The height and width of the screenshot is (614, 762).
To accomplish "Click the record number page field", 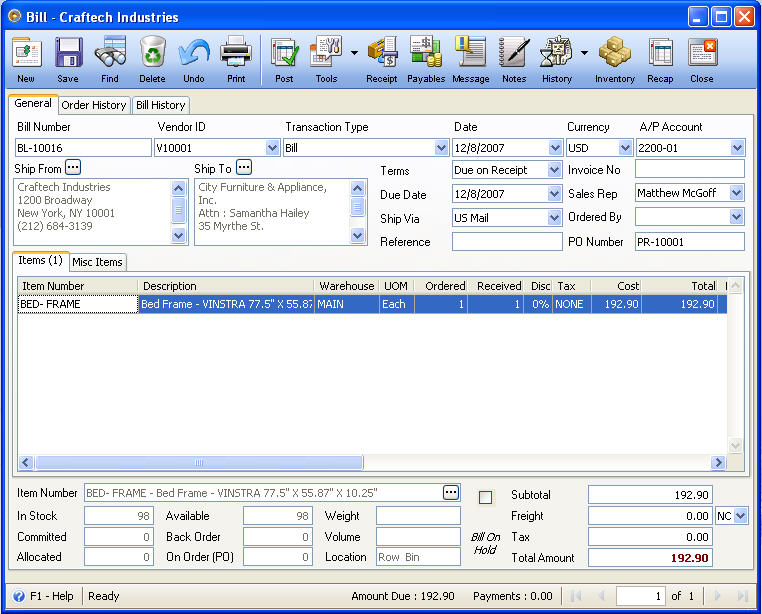I will (641, 596).
